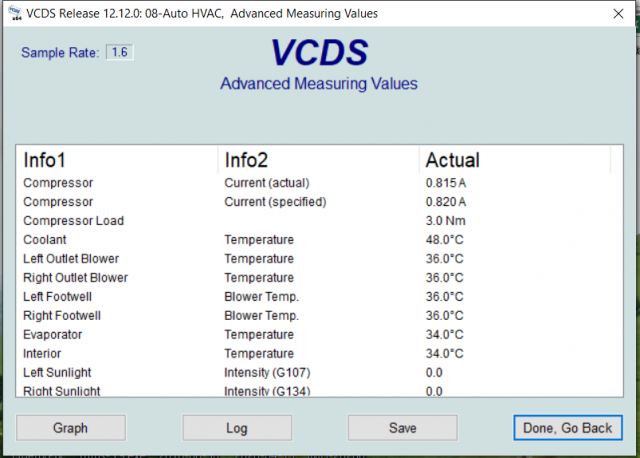640x458 pixels.
Task: Click the Sample Rate value field
Action: (119, 52)
